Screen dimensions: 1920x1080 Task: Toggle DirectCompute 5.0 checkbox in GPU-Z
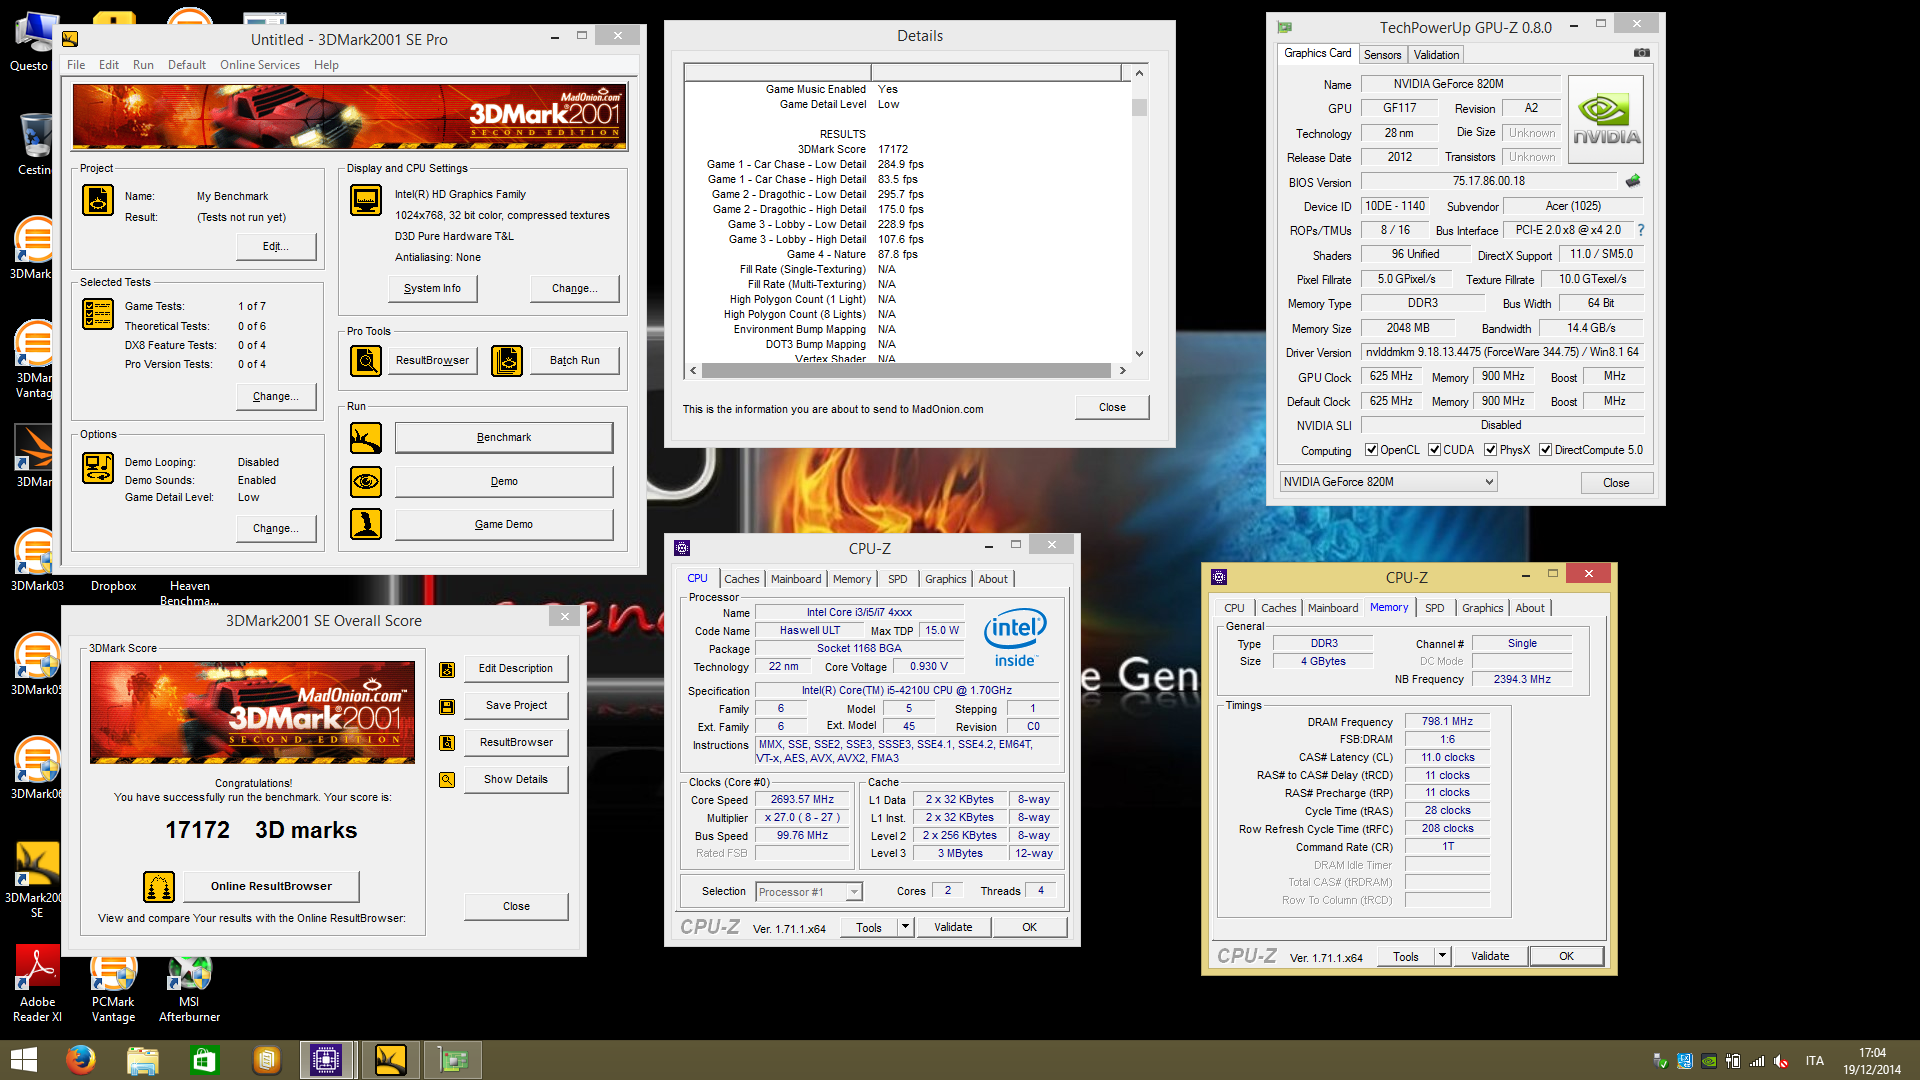tap(1546, 450)
